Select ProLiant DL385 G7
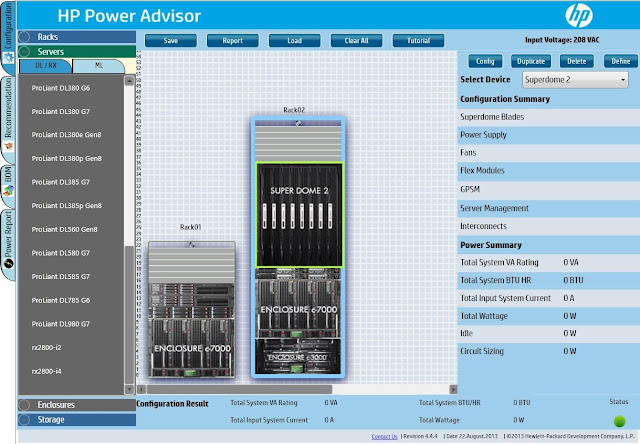 click(x=60, y=182)
